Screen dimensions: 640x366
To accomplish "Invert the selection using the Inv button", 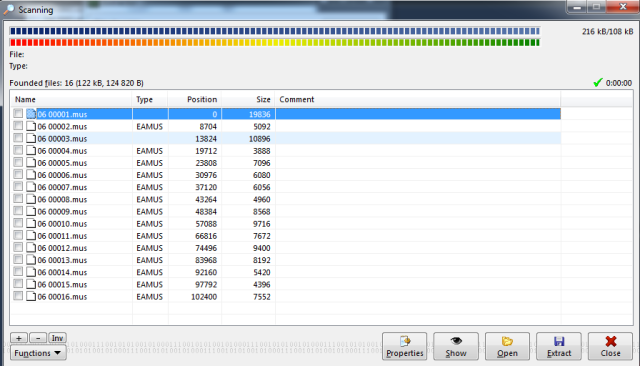I will coord(57,338).
